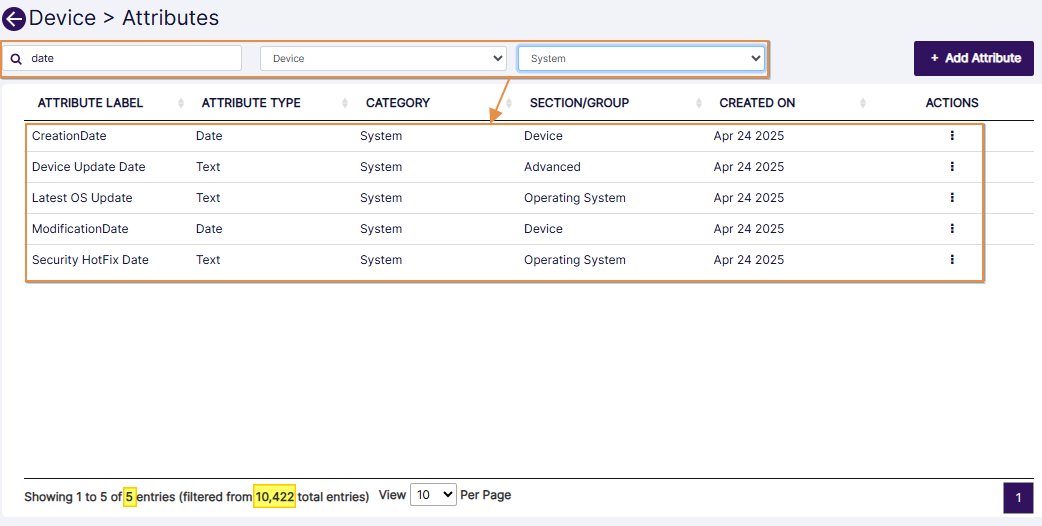Click the Attribute Label column header
Screen dimensions: 1042x526
pyautogui.click(x=90, y=103)
